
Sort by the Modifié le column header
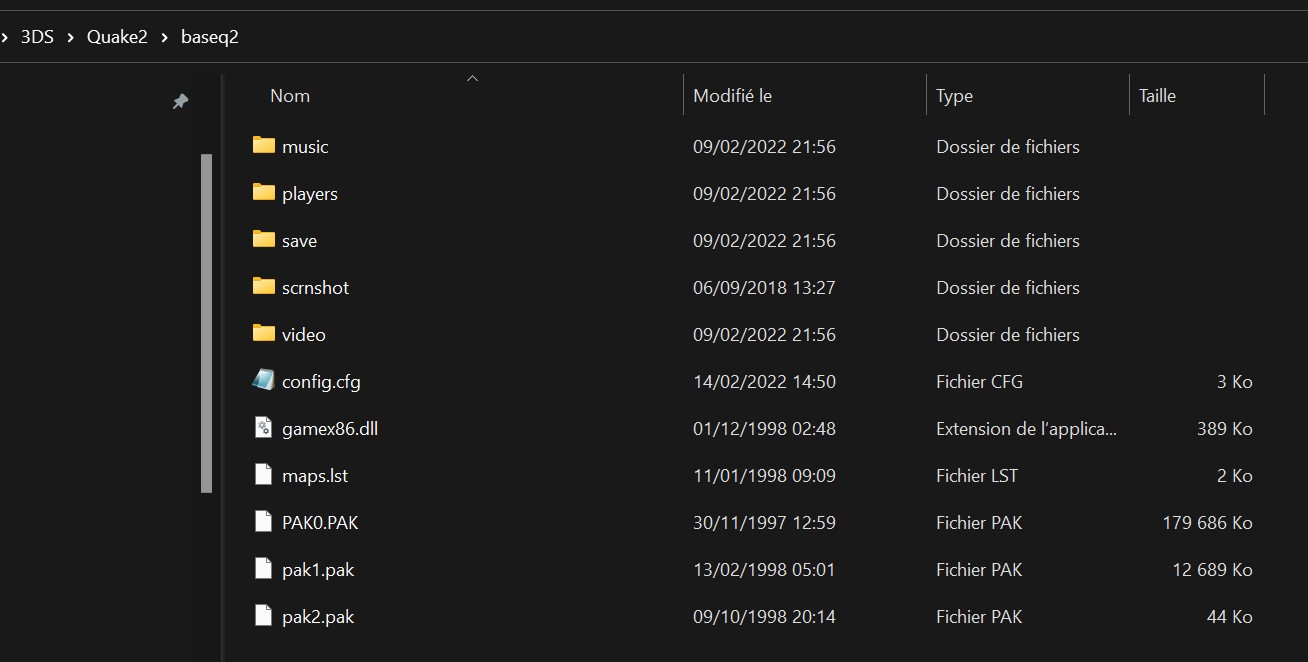733,96
